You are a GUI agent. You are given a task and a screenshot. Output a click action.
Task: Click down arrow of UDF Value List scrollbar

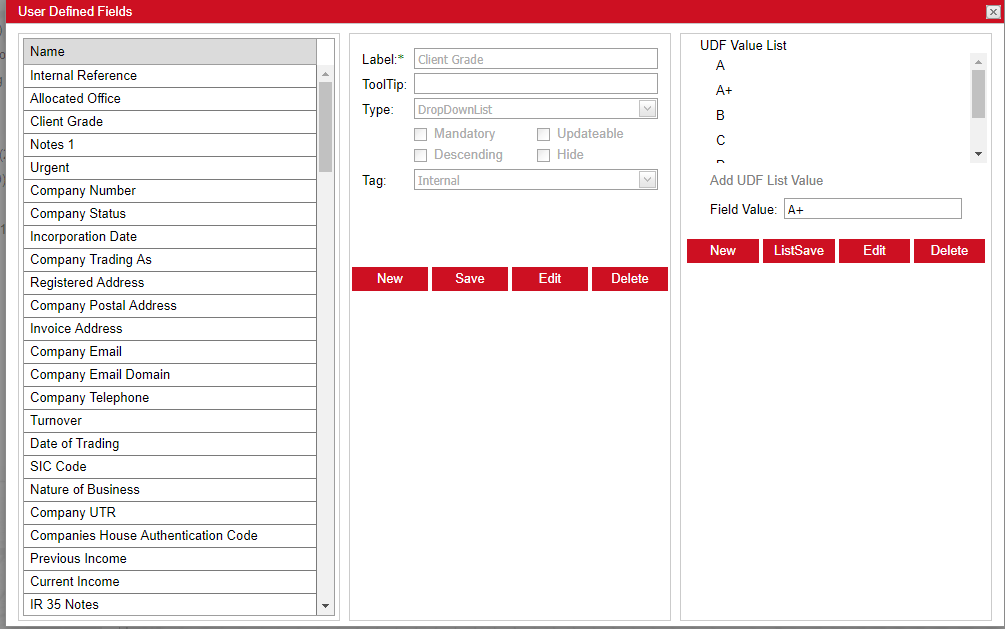pyautogui.click(x=978, y=154)
